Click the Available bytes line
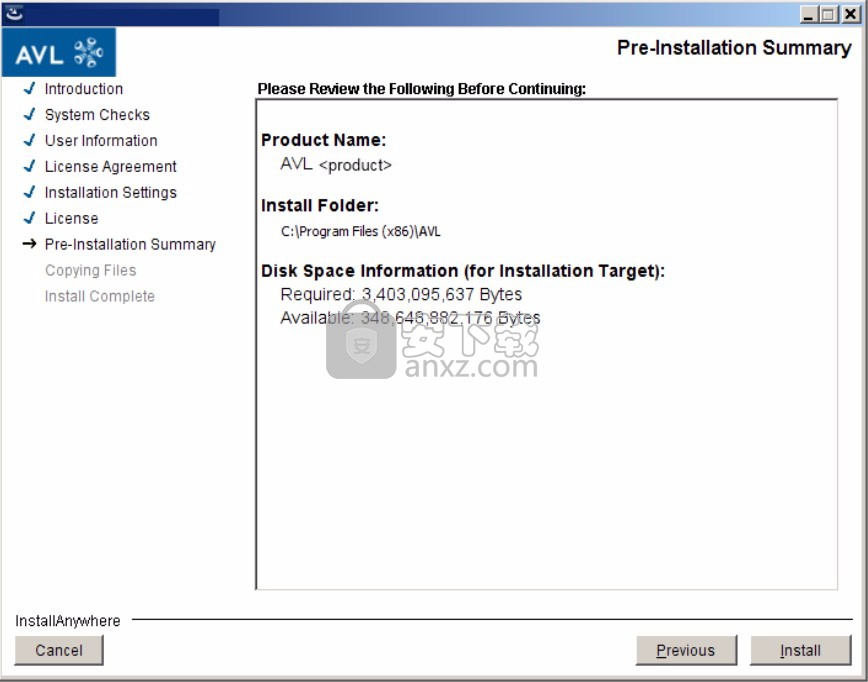Screen dimensions: 868x682 [x=410, y=318]
